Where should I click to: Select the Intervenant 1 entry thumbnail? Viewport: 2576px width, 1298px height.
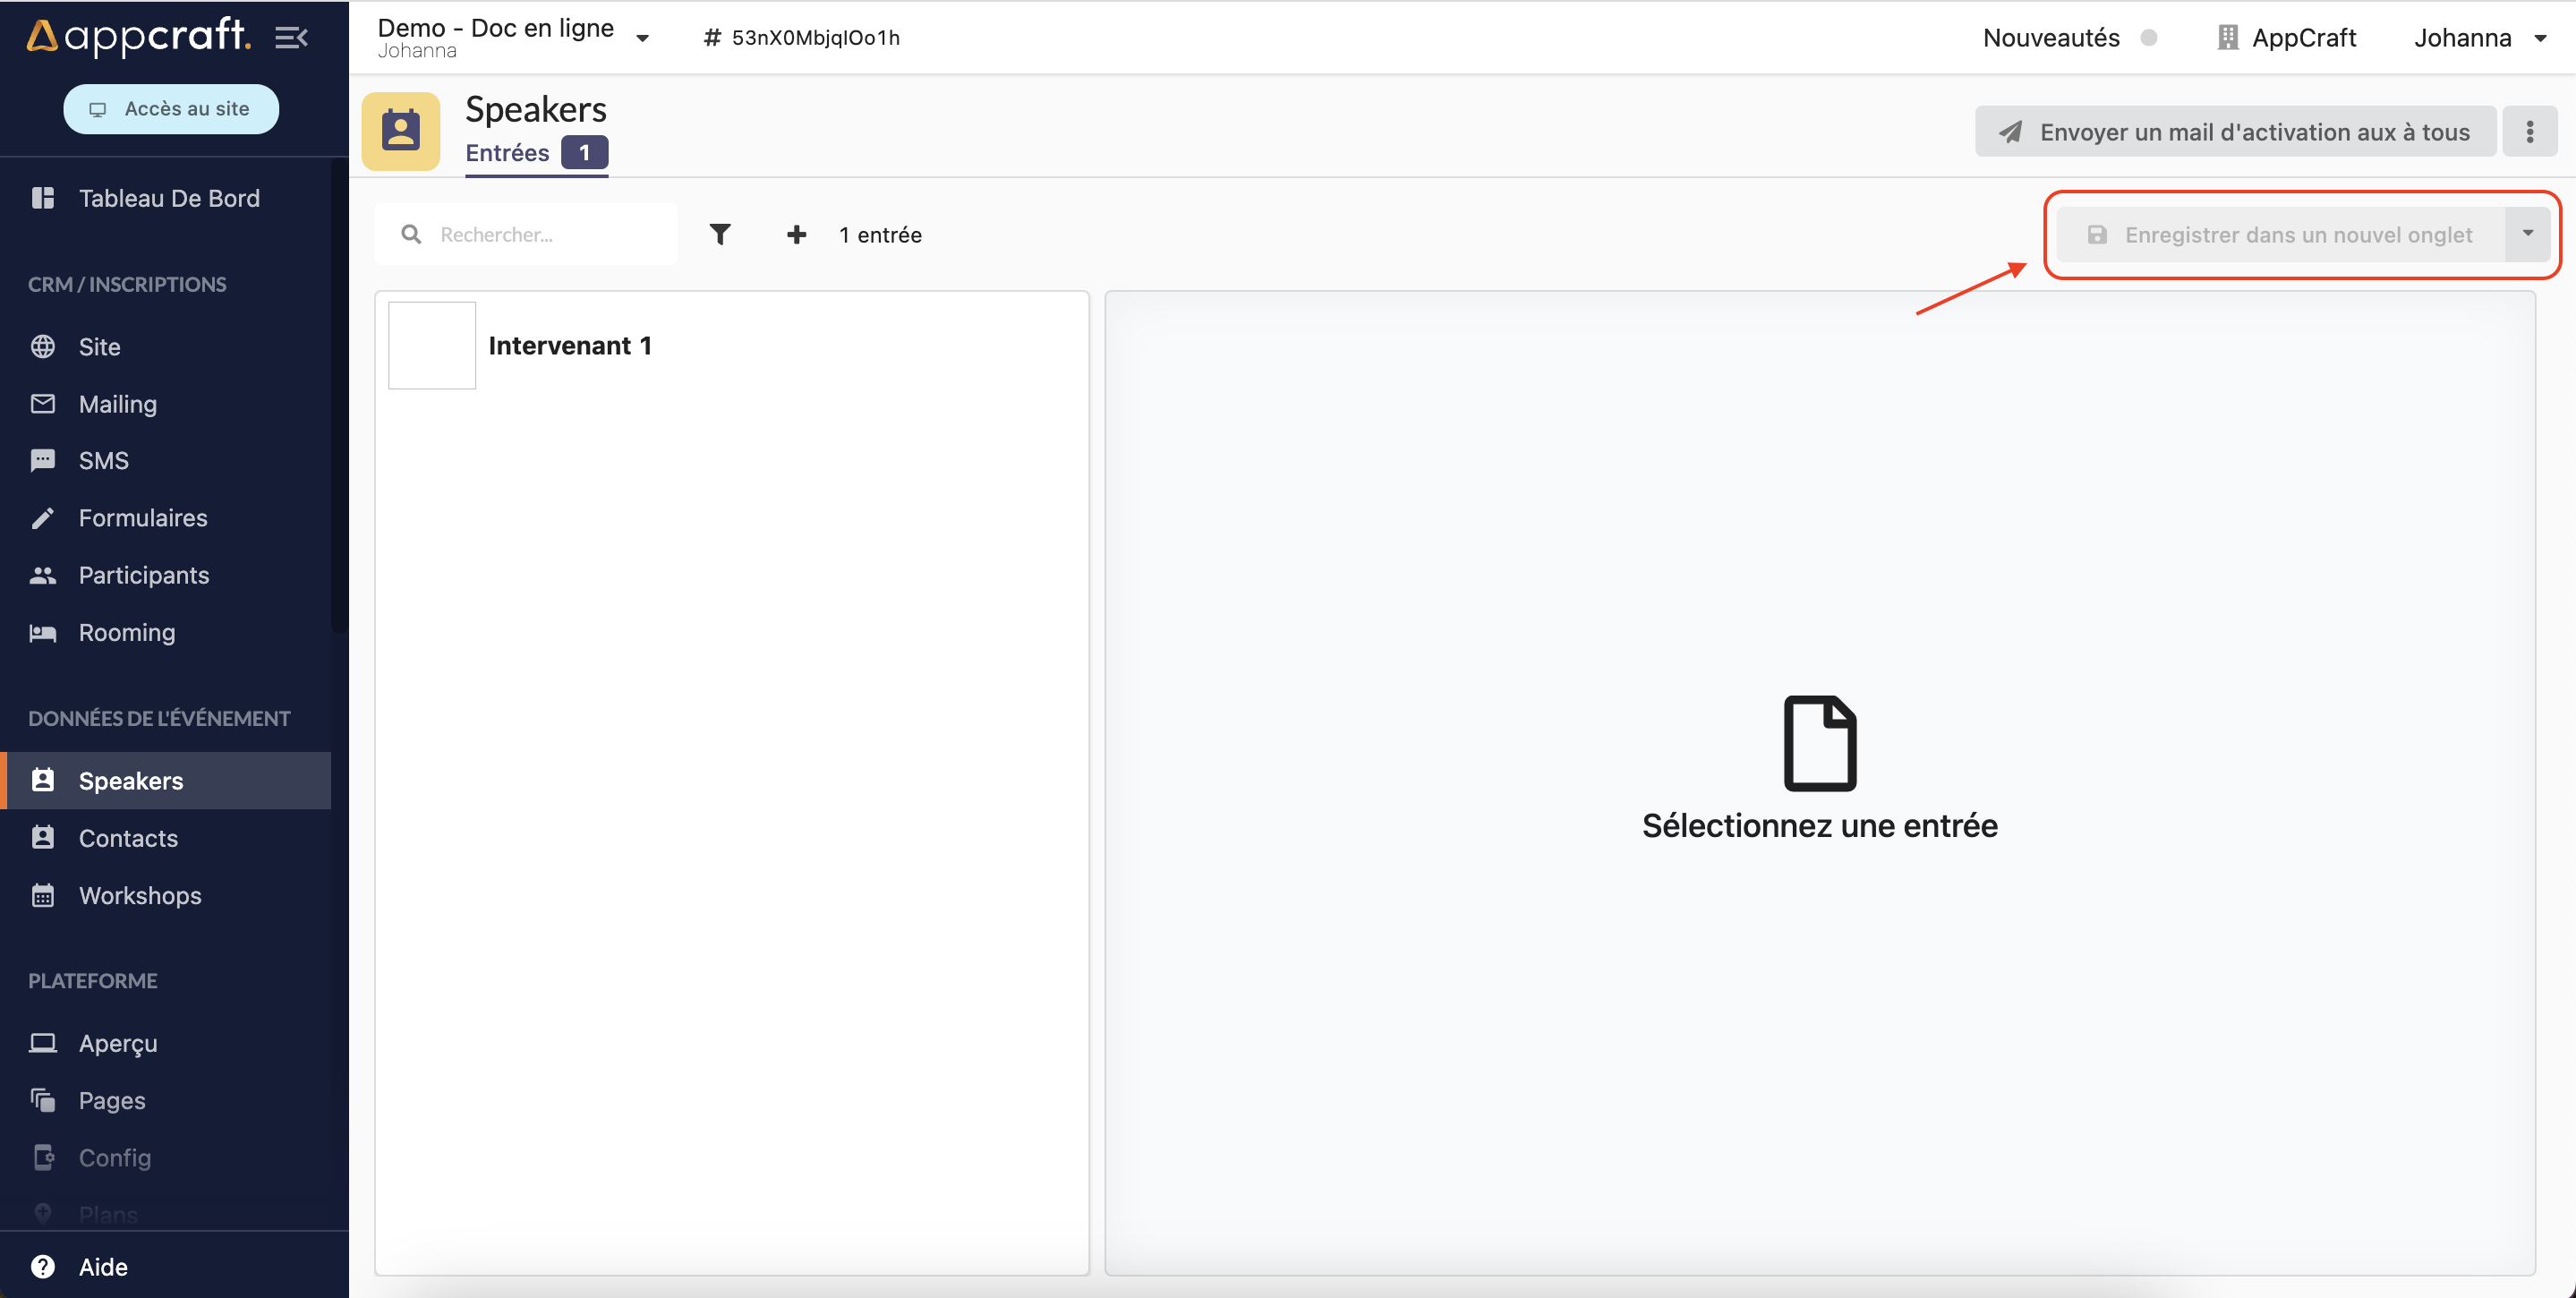432,346
